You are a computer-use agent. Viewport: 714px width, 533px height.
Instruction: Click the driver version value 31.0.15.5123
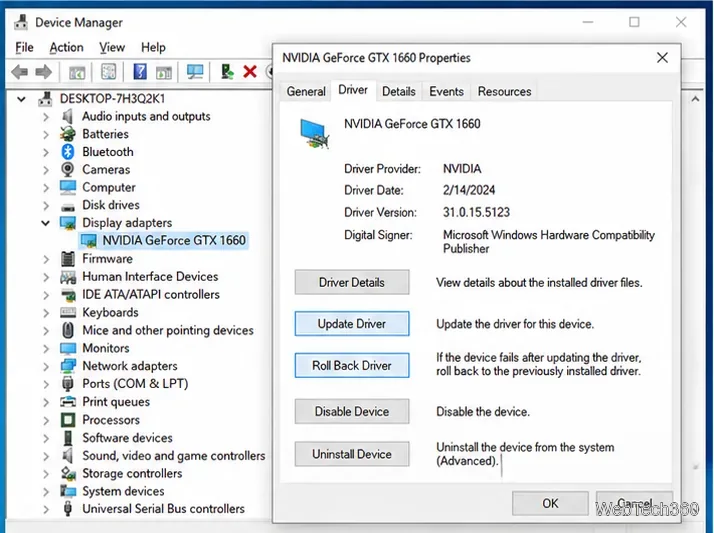coord(476,212)
